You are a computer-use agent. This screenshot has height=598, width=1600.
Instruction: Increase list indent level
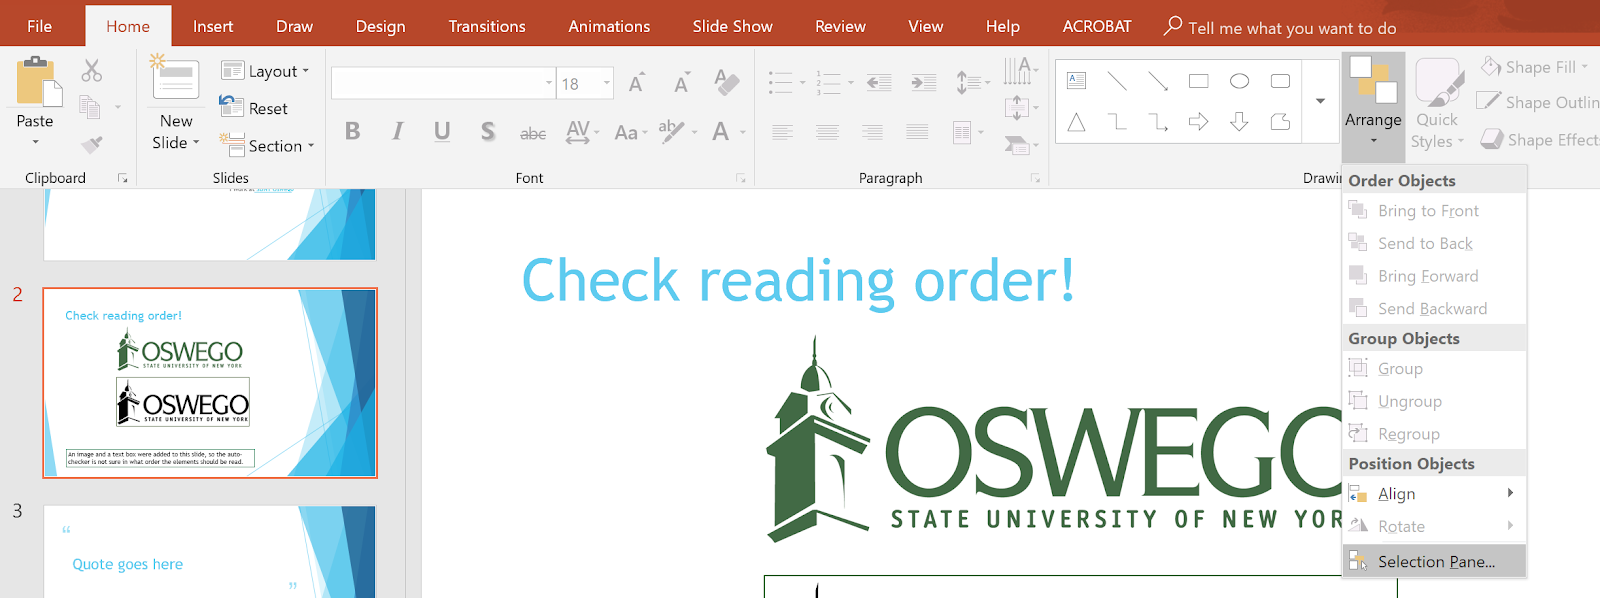924,82
